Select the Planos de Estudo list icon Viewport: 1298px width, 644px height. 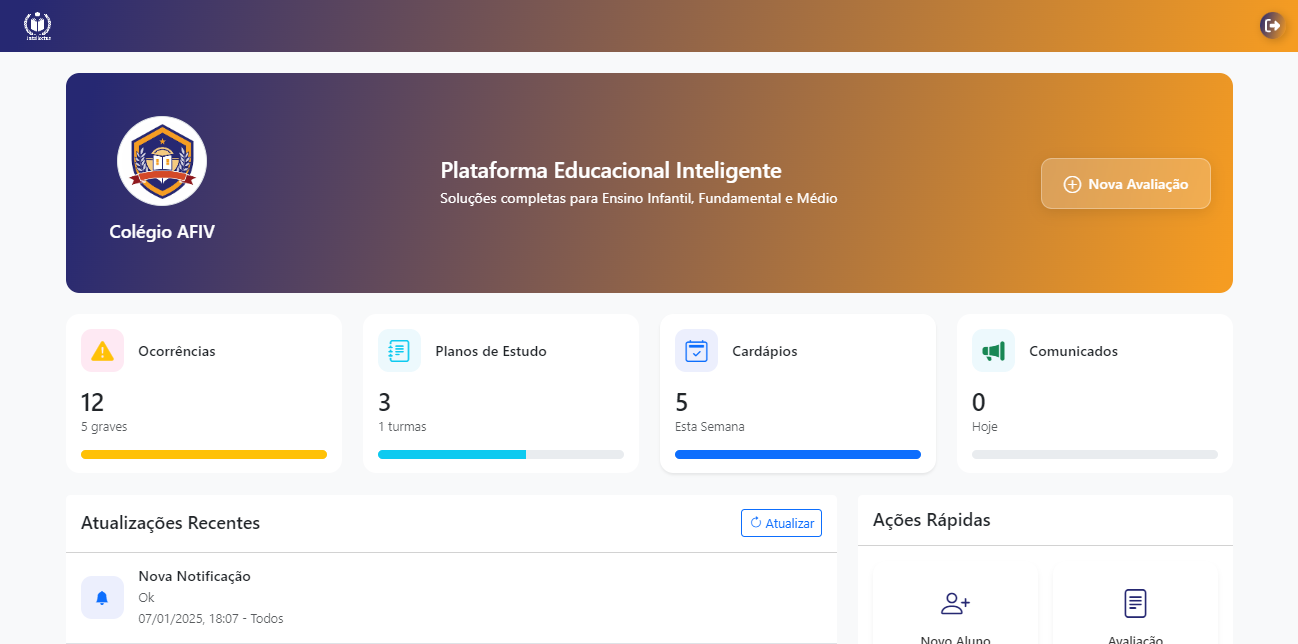pos(399,350)
